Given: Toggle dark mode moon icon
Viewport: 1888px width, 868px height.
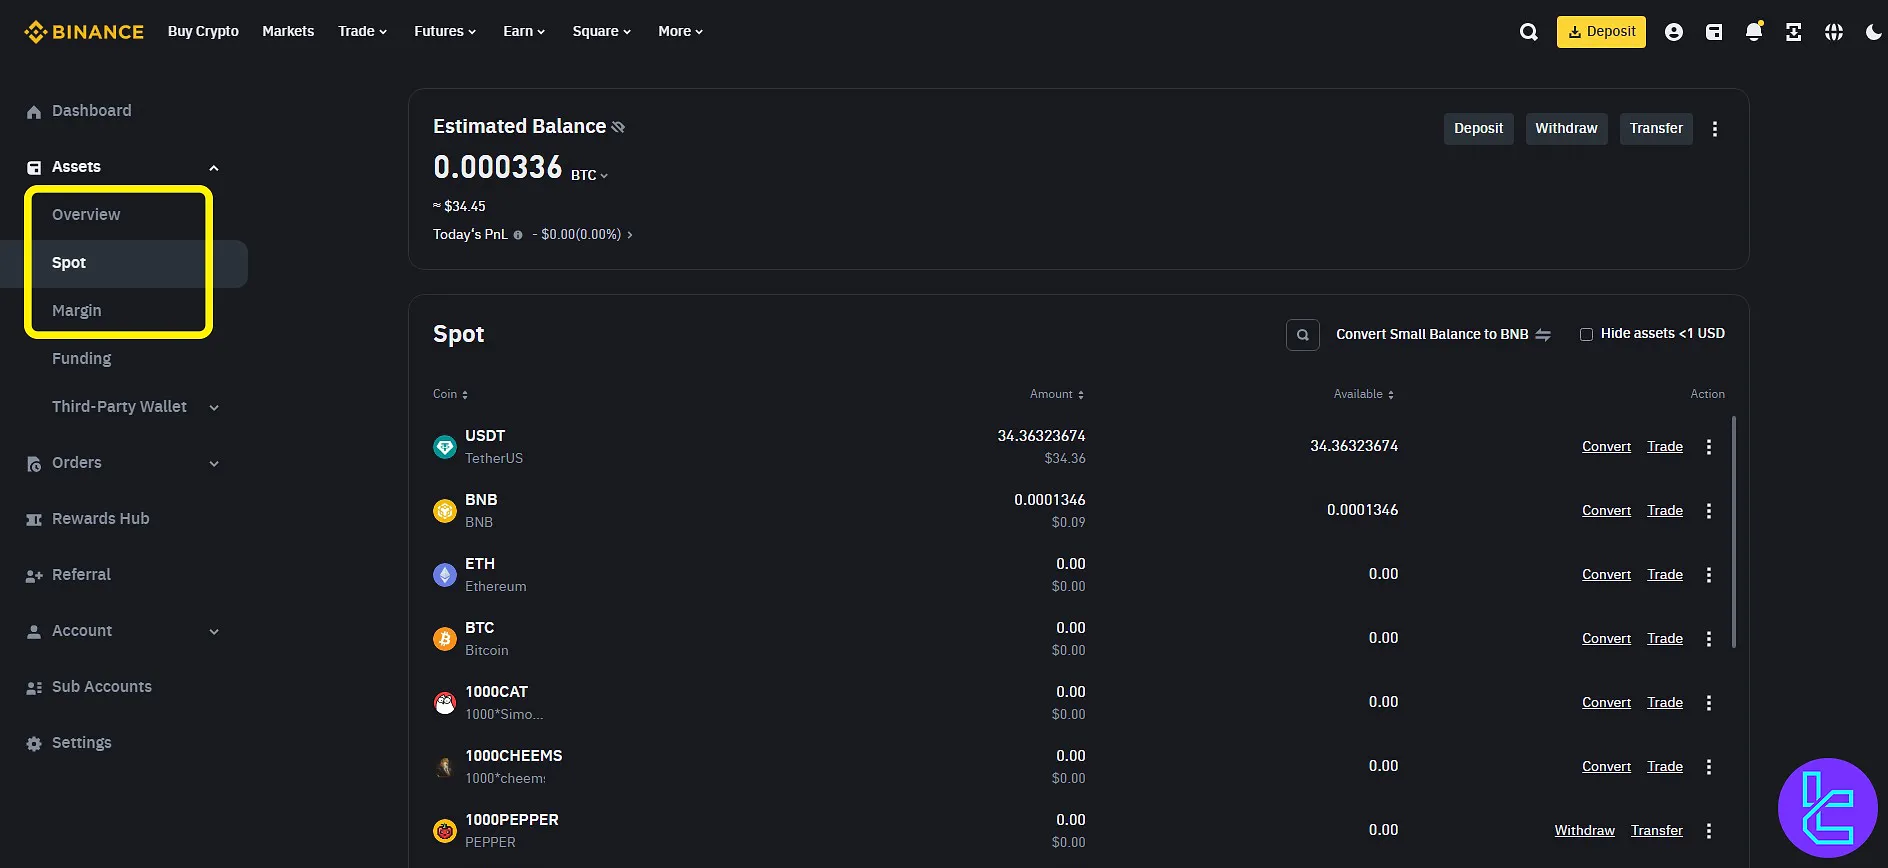Looking at the screenshot, I should 1873,32.
